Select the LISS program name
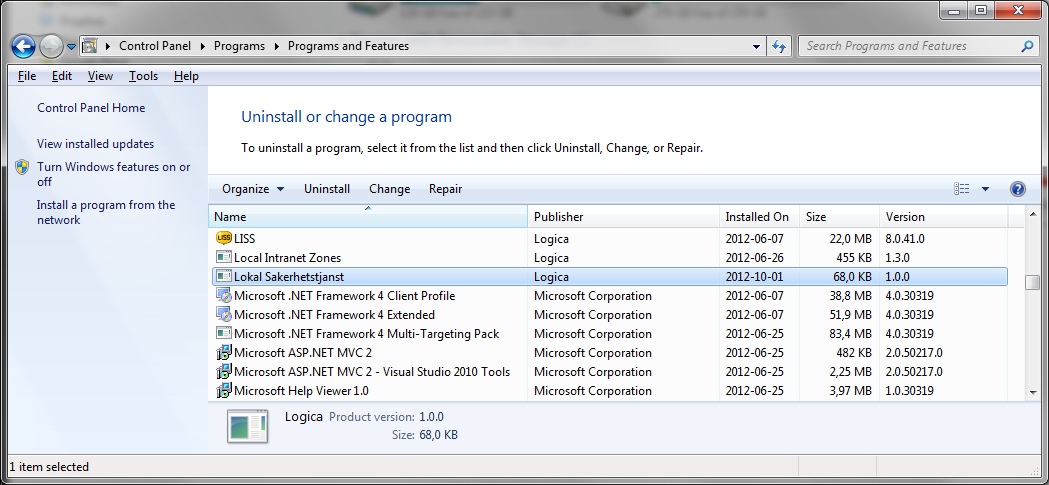This screenshot has height=485, width=1049. pos(244,238)
